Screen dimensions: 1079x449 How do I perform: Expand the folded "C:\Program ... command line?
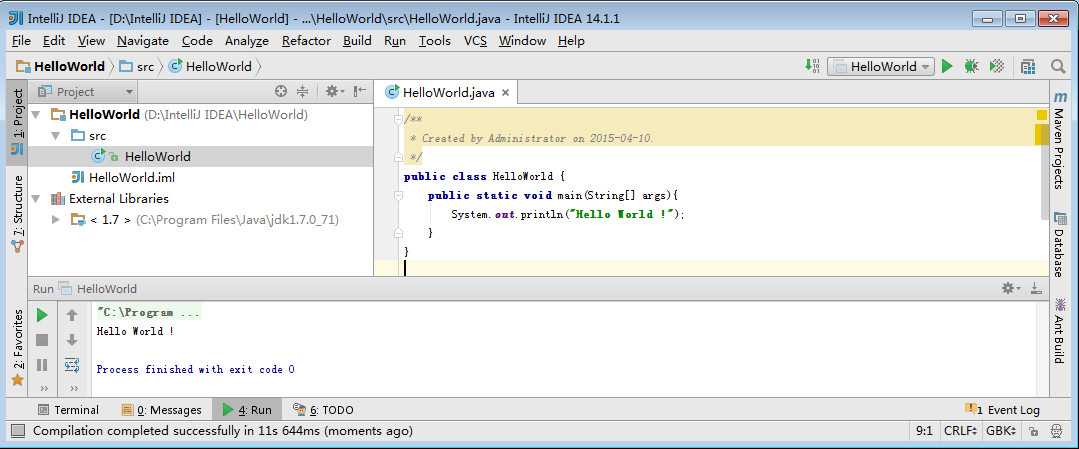pos(148,313)
